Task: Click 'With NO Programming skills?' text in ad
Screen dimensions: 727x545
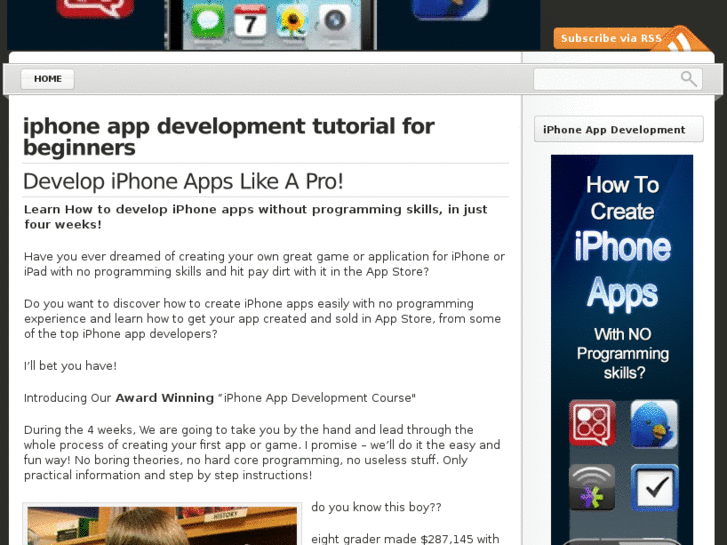Action: pos(623,353)
